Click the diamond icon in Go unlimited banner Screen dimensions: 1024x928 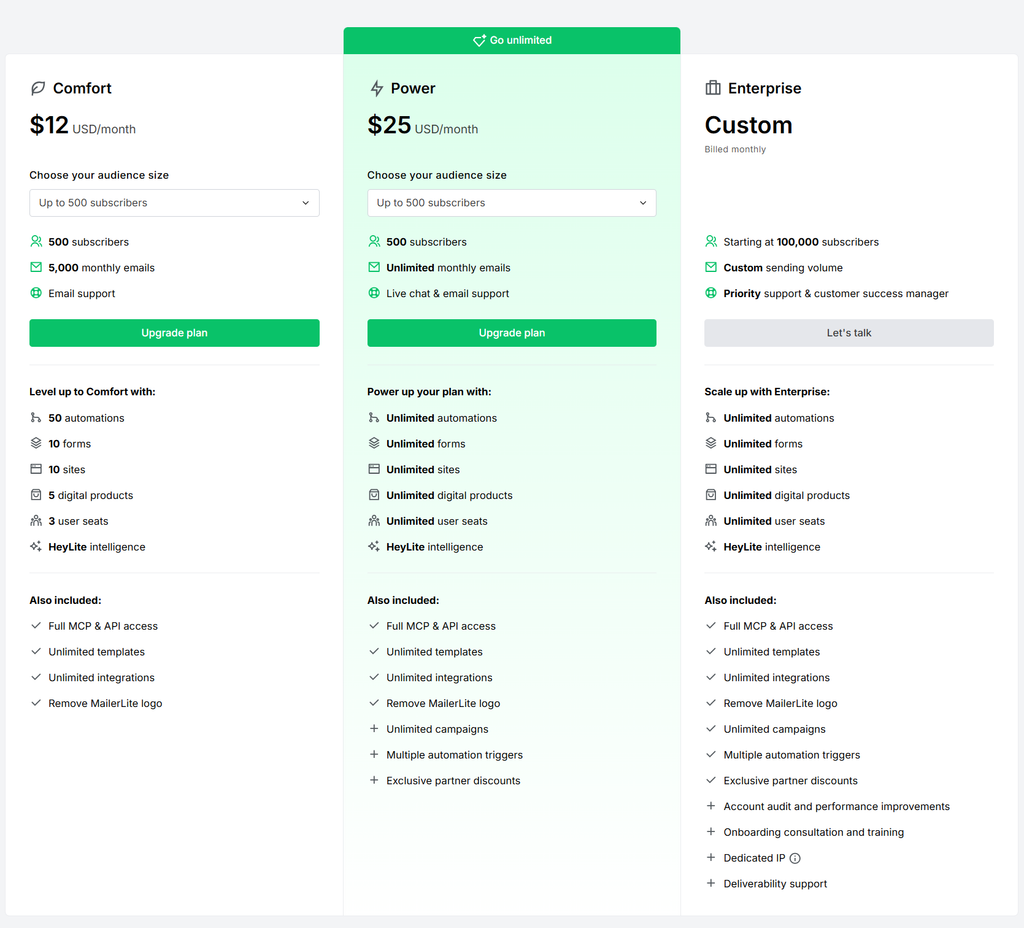point(479,40)
